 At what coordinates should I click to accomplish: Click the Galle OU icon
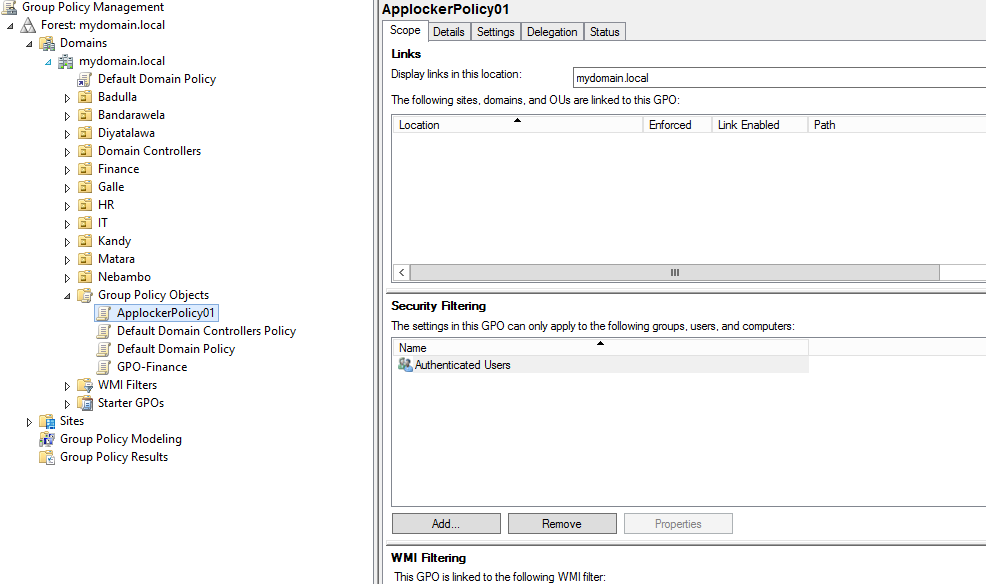(x=85, y=187)
